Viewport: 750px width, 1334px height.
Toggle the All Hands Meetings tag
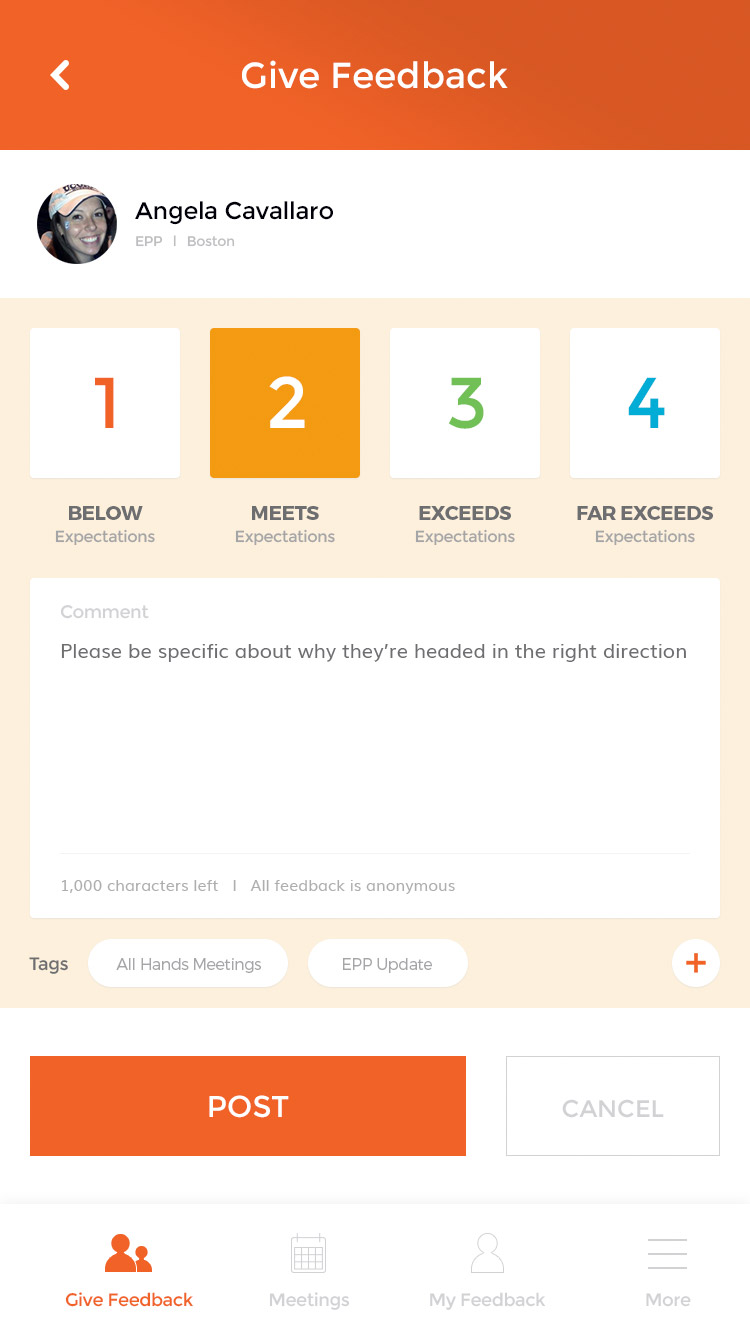click(188, 964)
